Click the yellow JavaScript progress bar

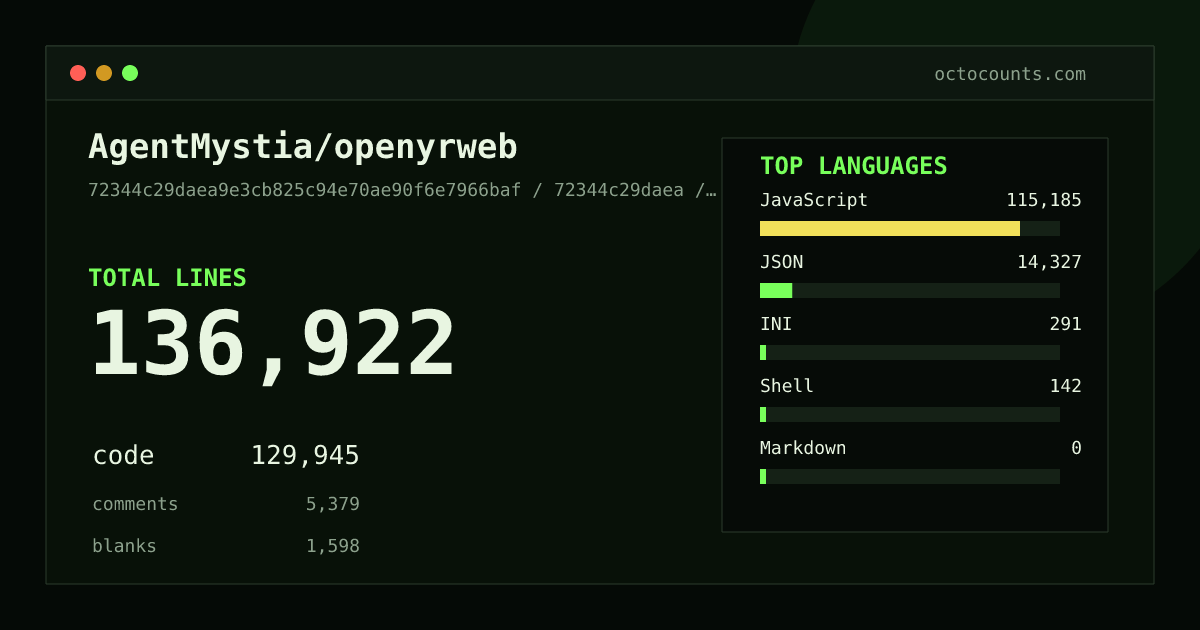[x=890, y=228]
